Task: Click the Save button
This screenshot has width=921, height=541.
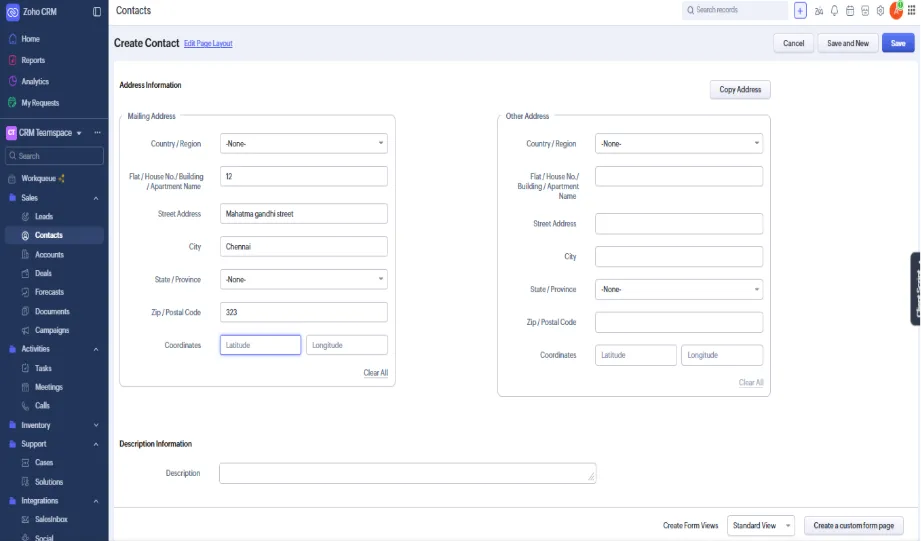Action: click(898, 43)
